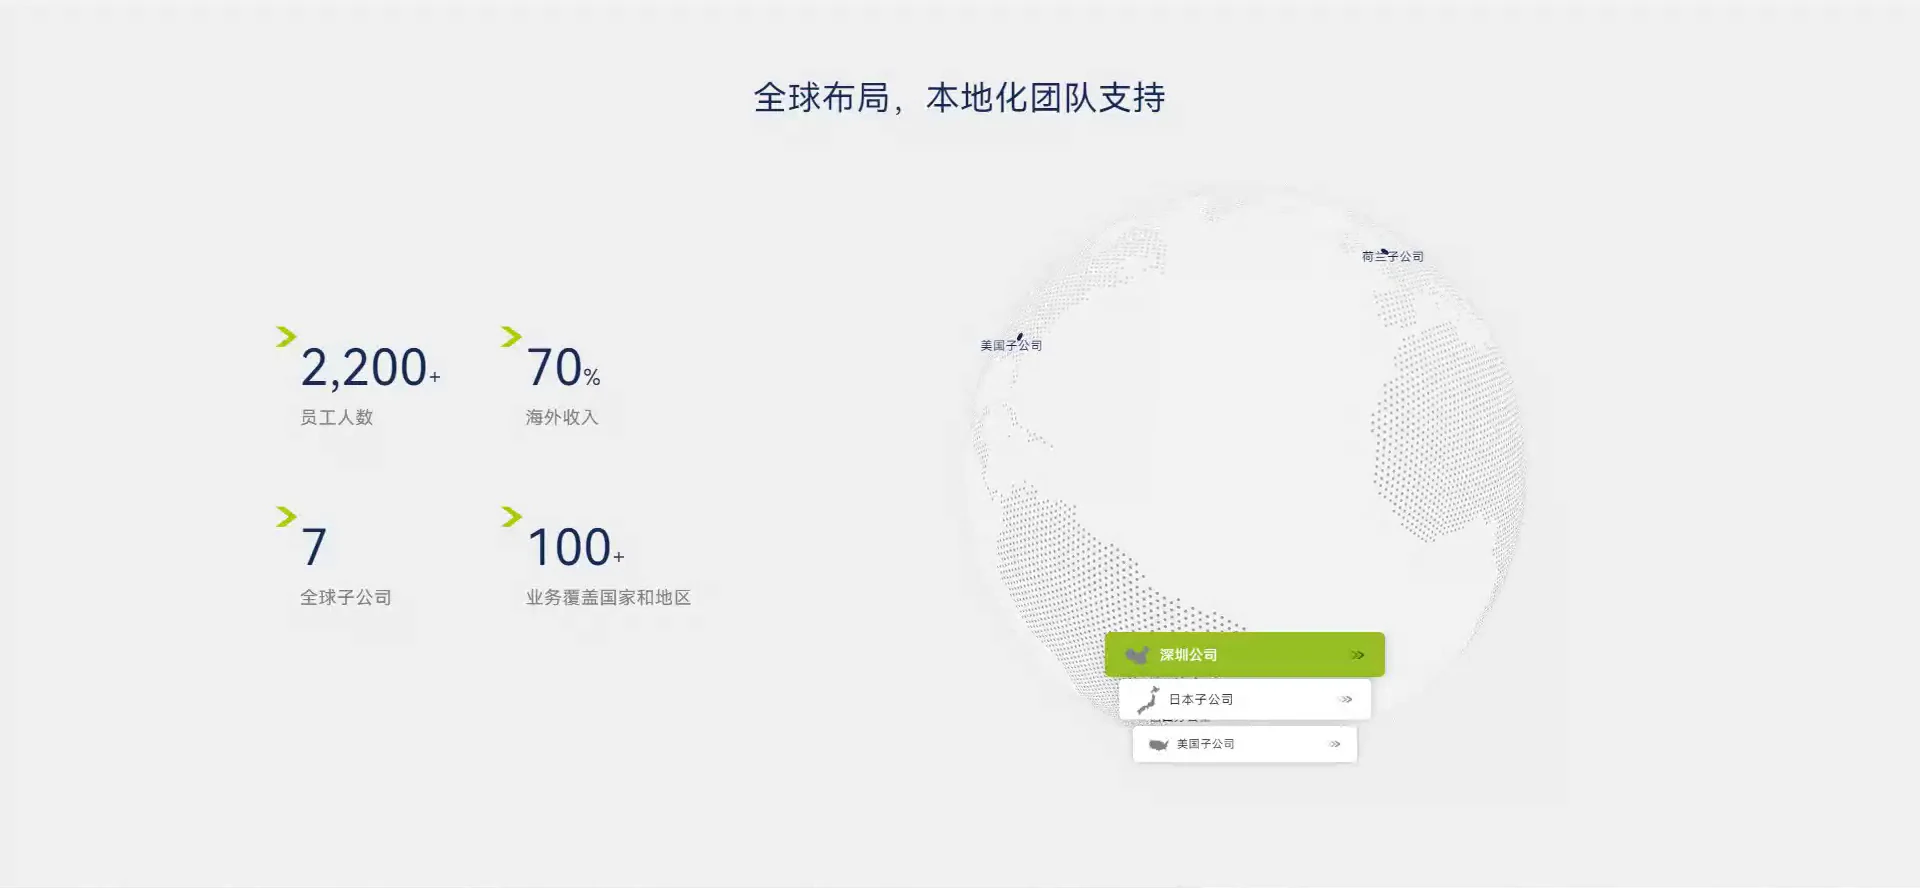Click the 70% figure
This screenshot has height=888, width=1920.
(x=563, y=368)
